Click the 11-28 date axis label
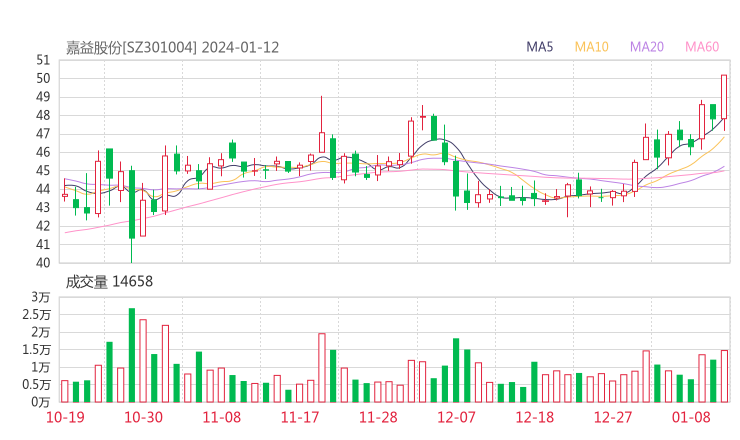740x440 pixels. pos(378,417)
